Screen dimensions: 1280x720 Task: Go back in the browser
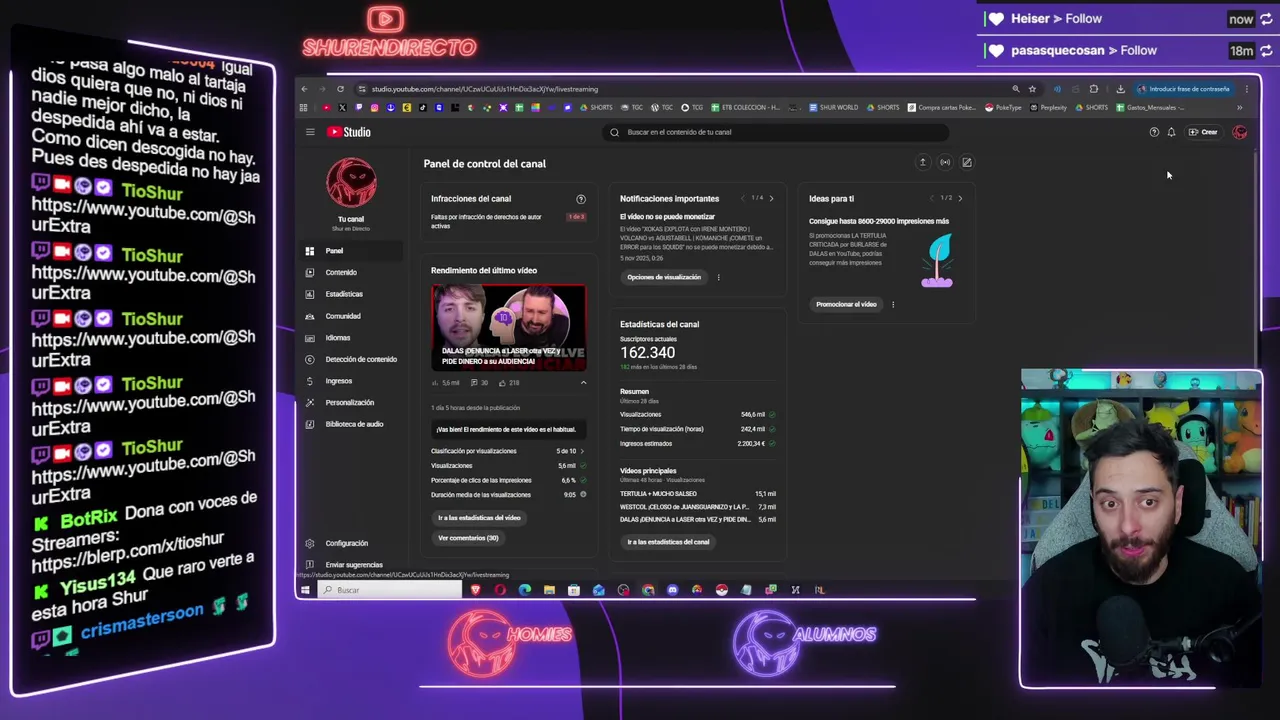(305, 89)
